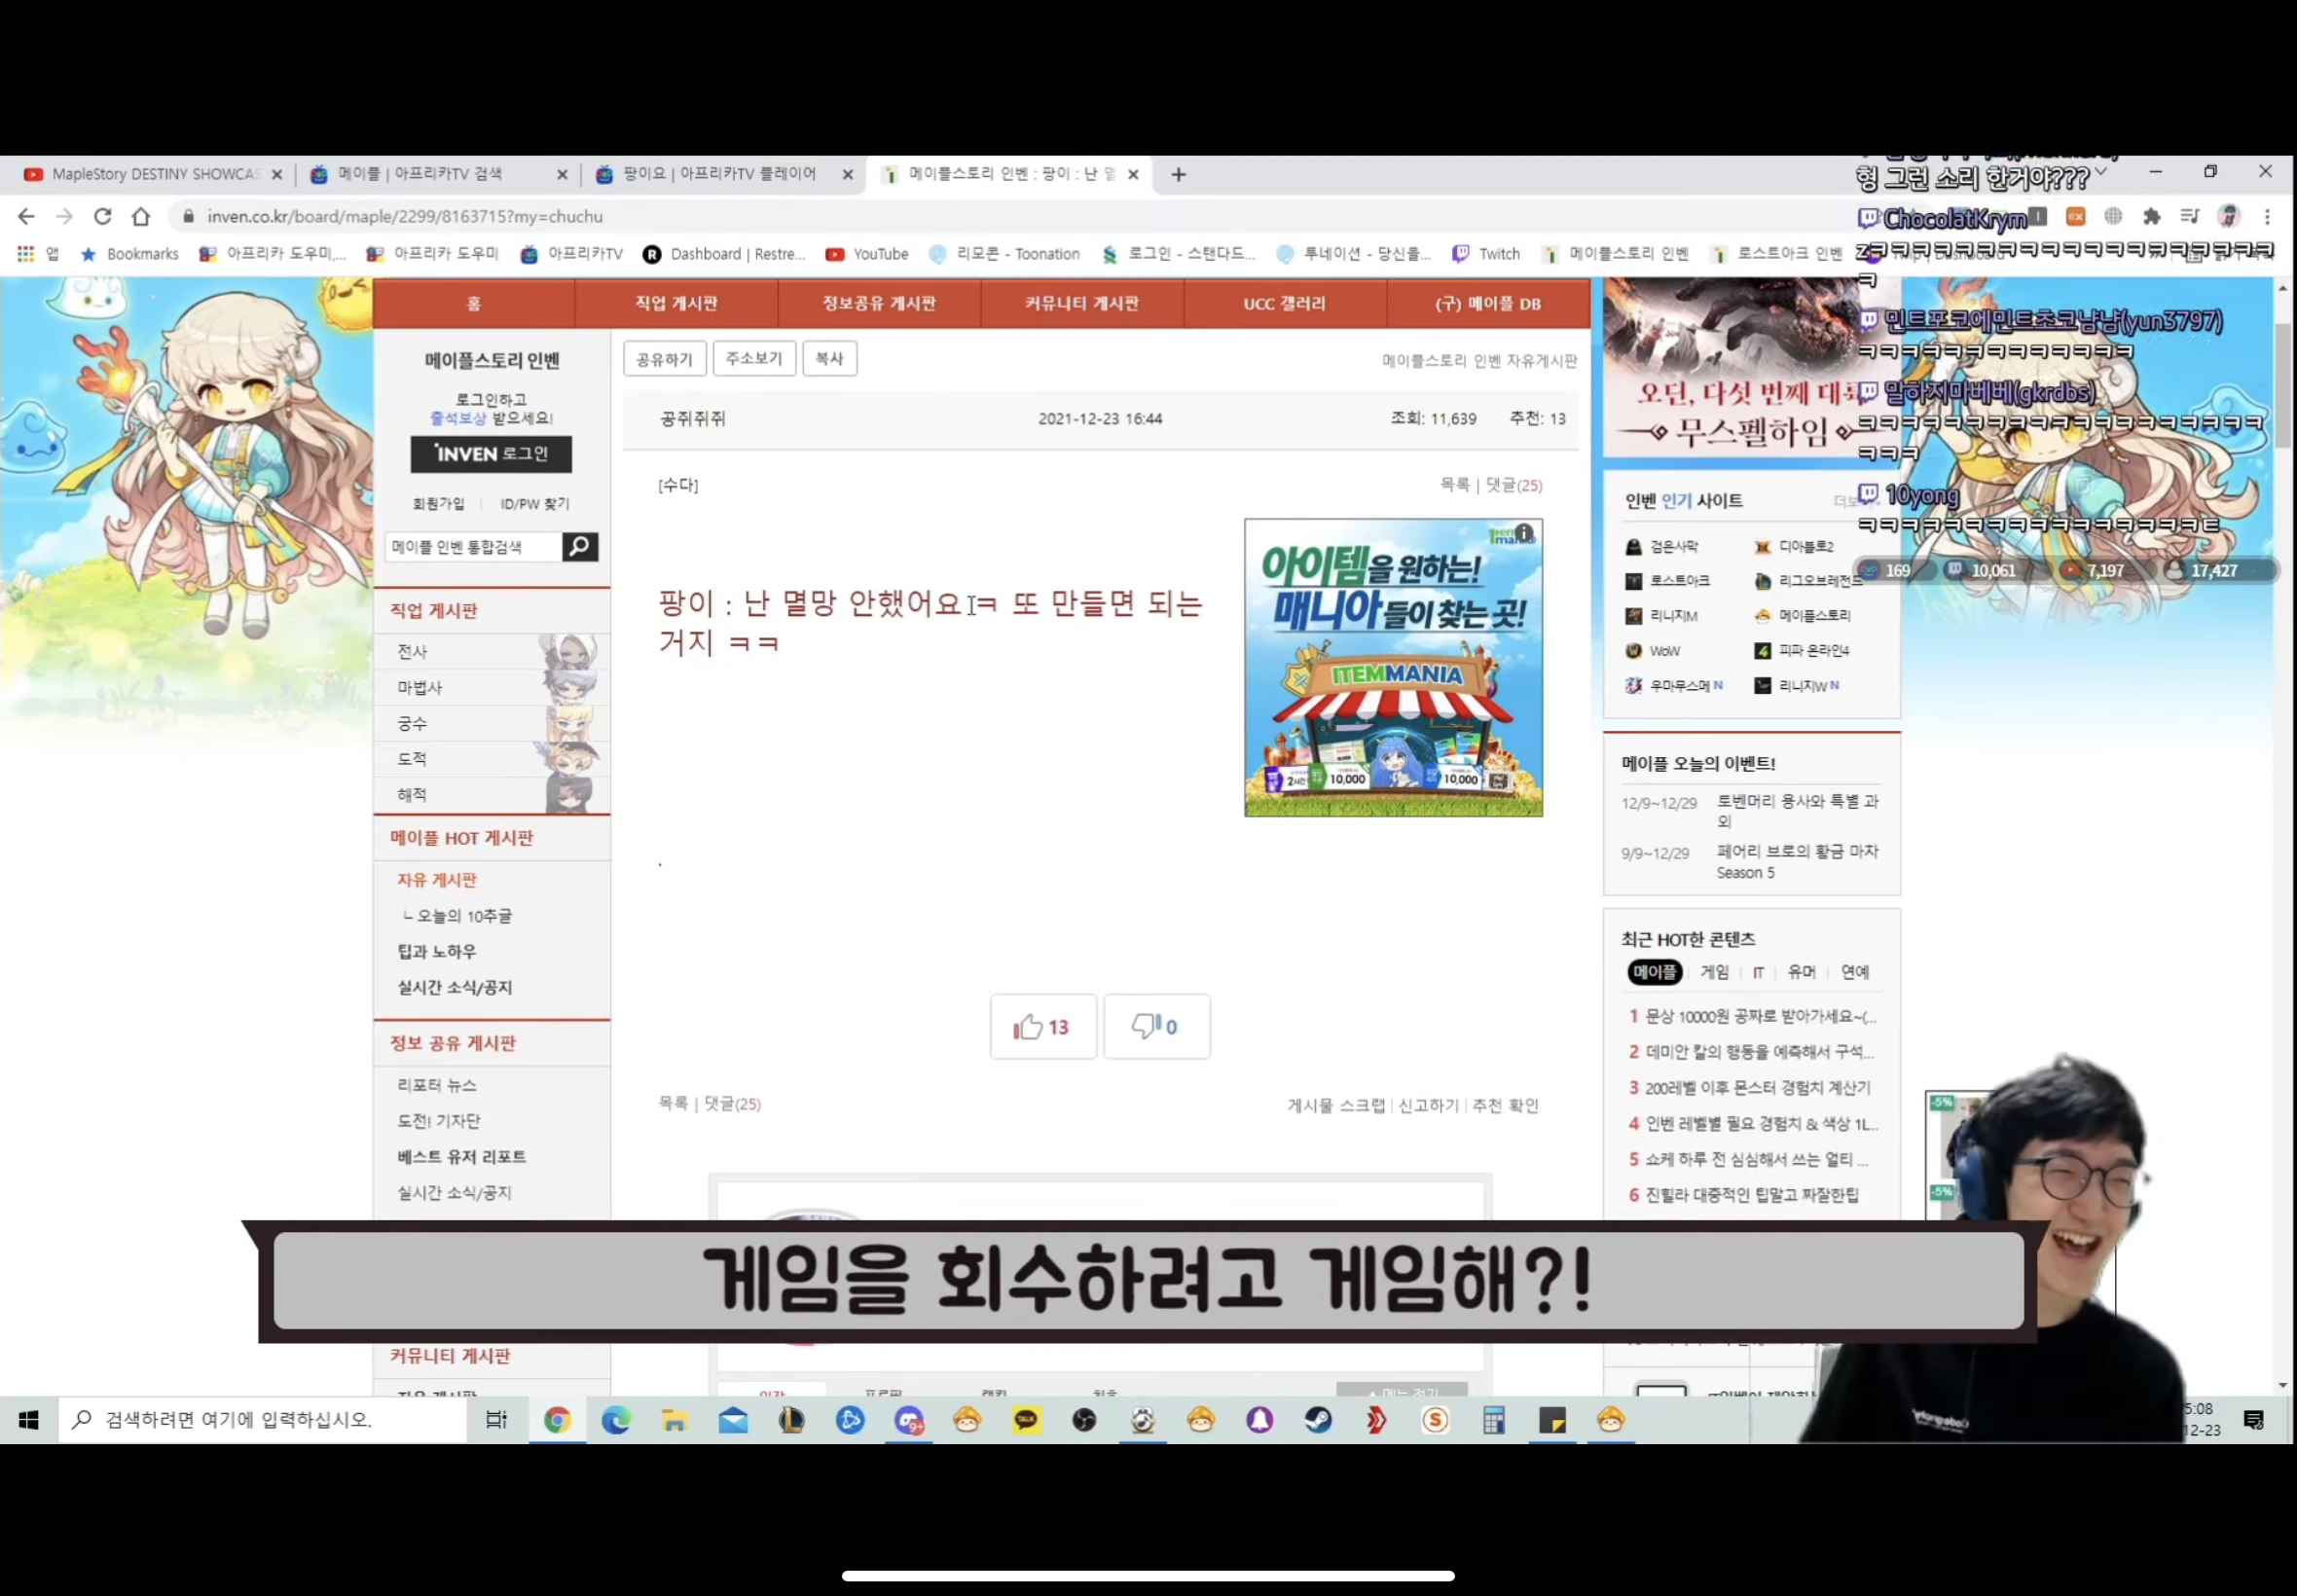Open UCC 갤러리 menu item

click(1284, 303)
